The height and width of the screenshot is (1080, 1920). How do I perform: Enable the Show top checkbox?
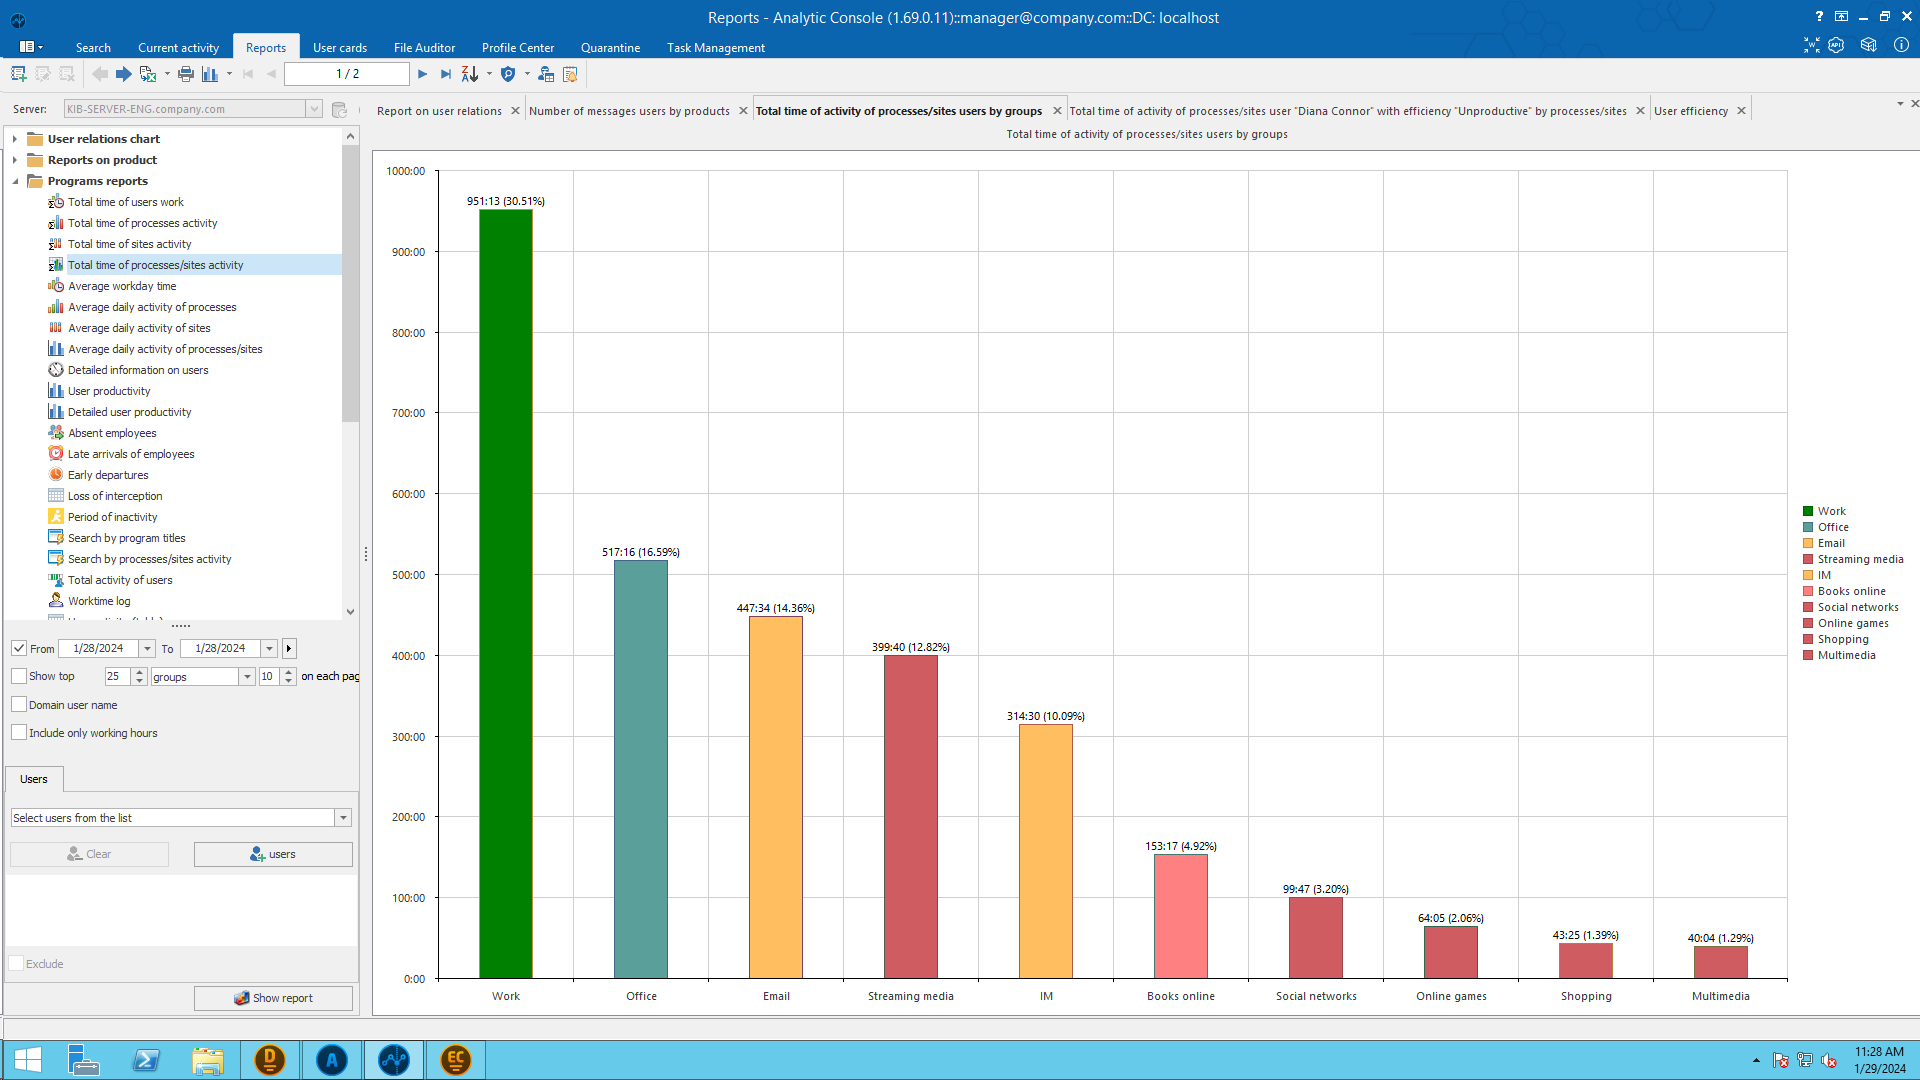(x=19, y=676)
